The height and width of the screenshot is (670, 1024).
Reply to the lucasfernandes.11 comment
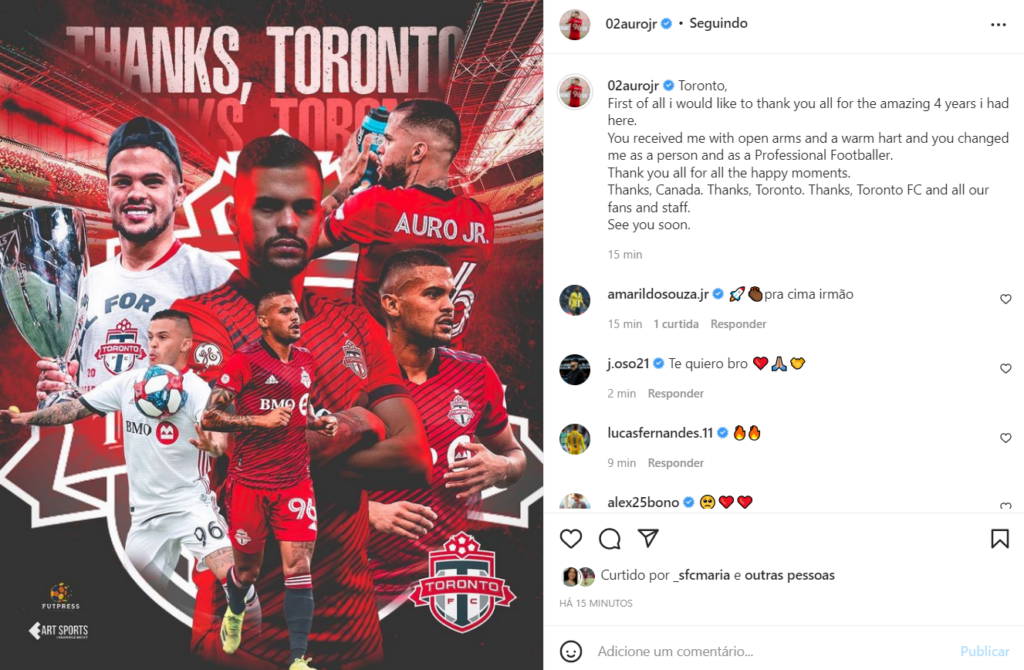click(x=675, y=462)
